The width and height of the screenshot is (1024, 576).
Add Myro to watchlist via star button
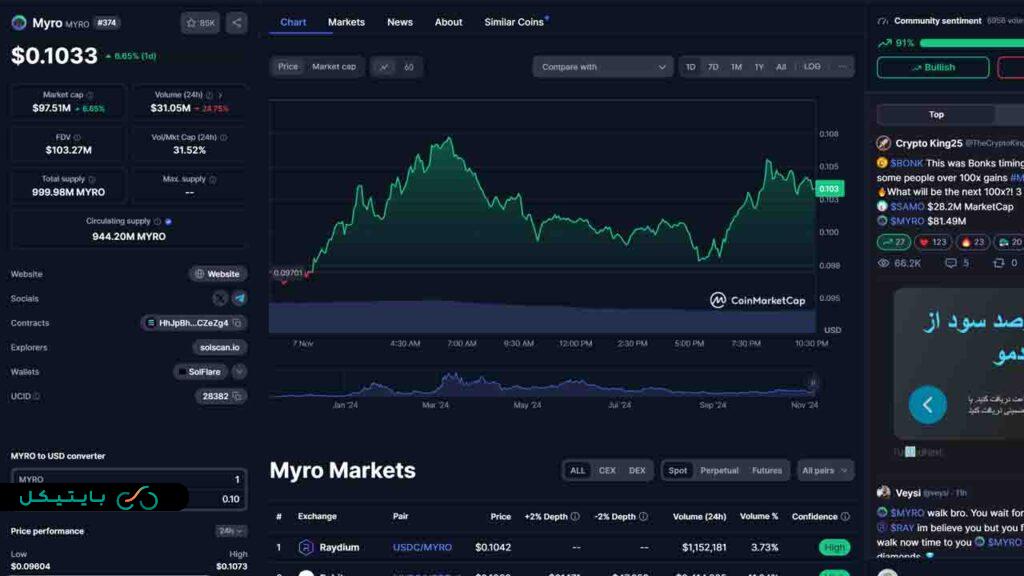tap(200, 22)
